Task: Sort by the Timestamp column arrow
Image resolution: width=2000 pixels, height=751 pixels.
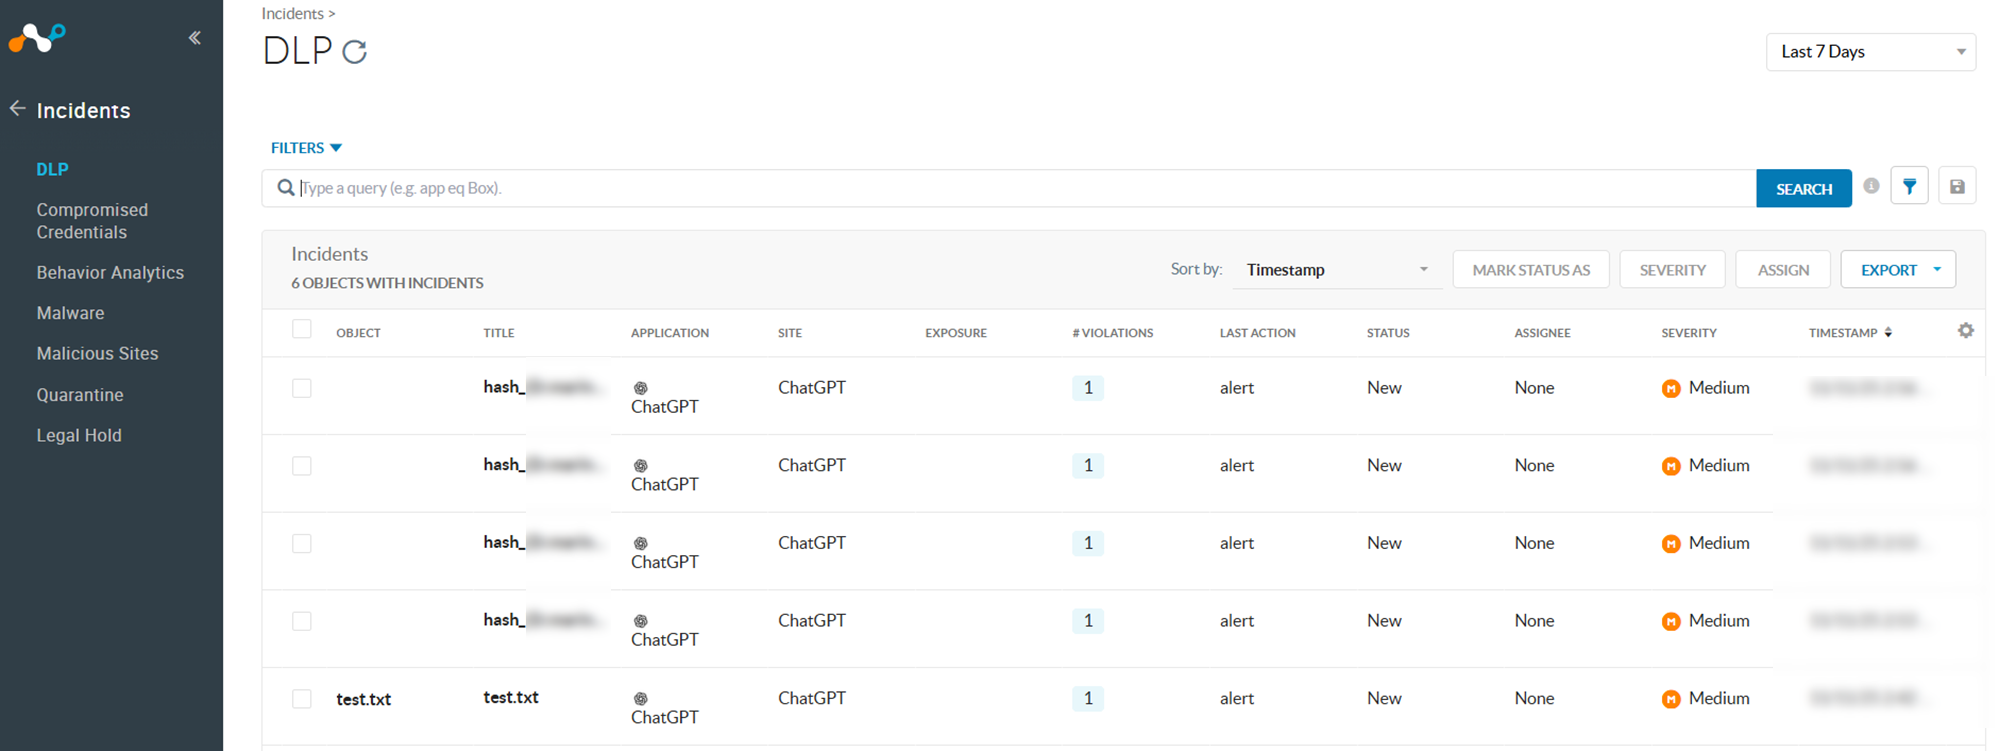Action: click(1888, 333)
